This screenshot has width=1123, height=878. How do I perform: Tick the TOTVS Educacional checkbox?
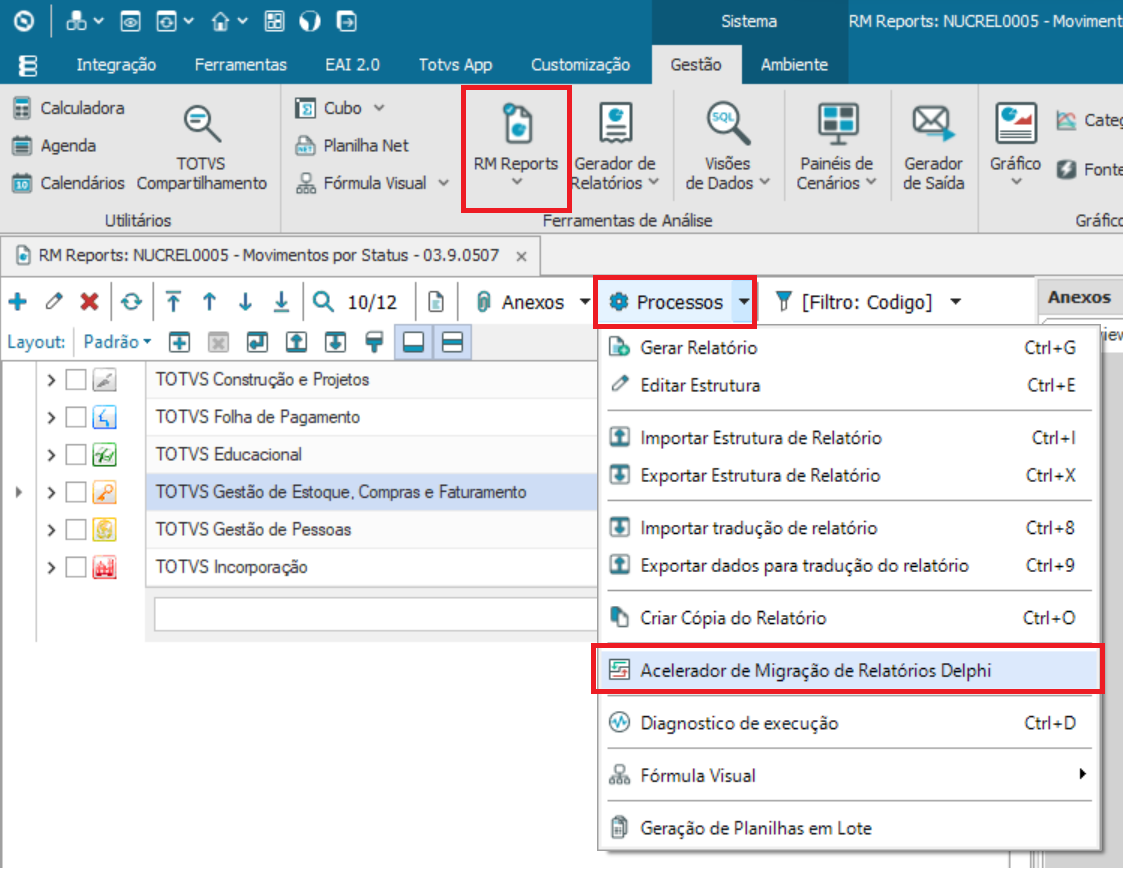point(75,455)
